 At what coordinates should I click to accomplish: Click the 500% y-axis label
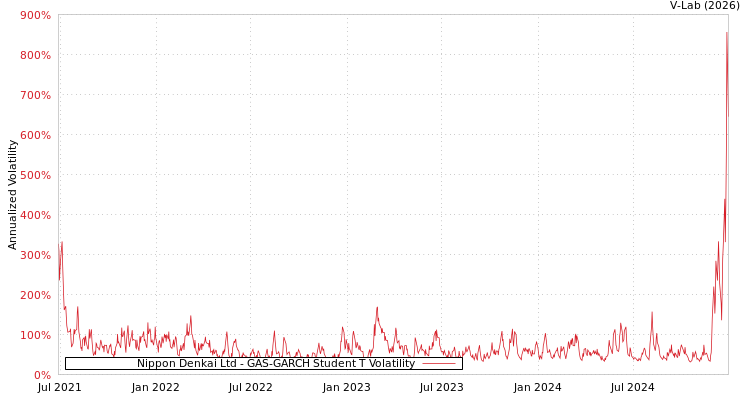pos(35,175)
